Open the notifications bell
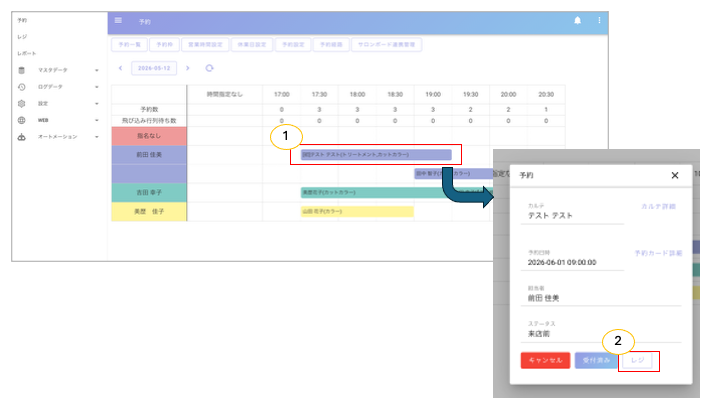This screenshot has width=720, height=405. (x=578, y=21)
